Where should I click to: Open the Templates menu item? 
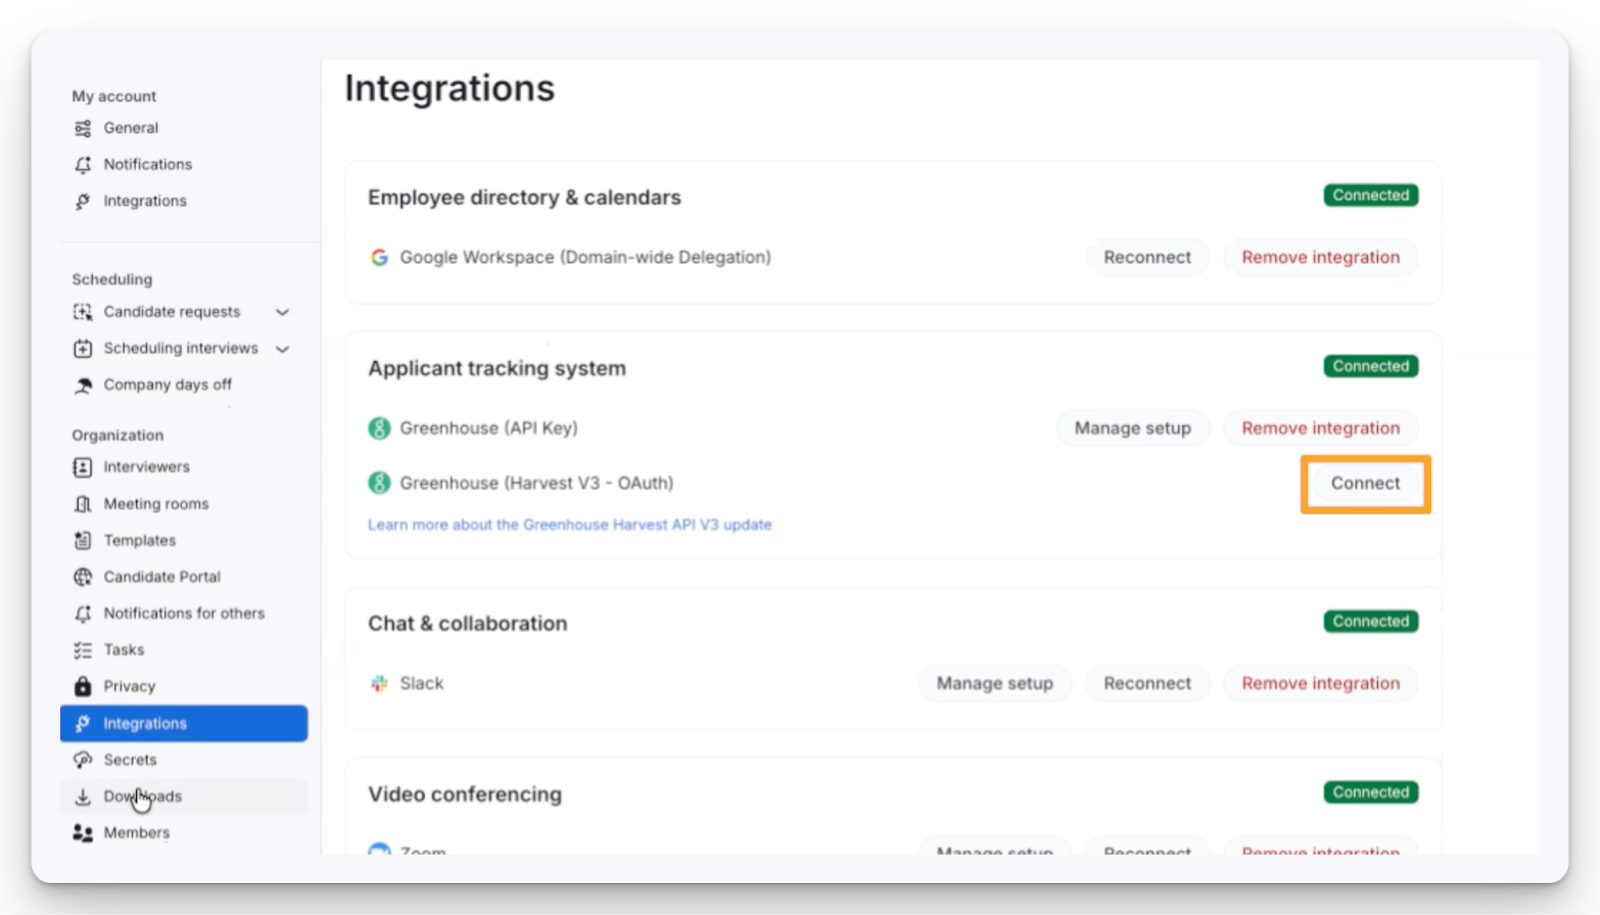[x=139, y=540]
